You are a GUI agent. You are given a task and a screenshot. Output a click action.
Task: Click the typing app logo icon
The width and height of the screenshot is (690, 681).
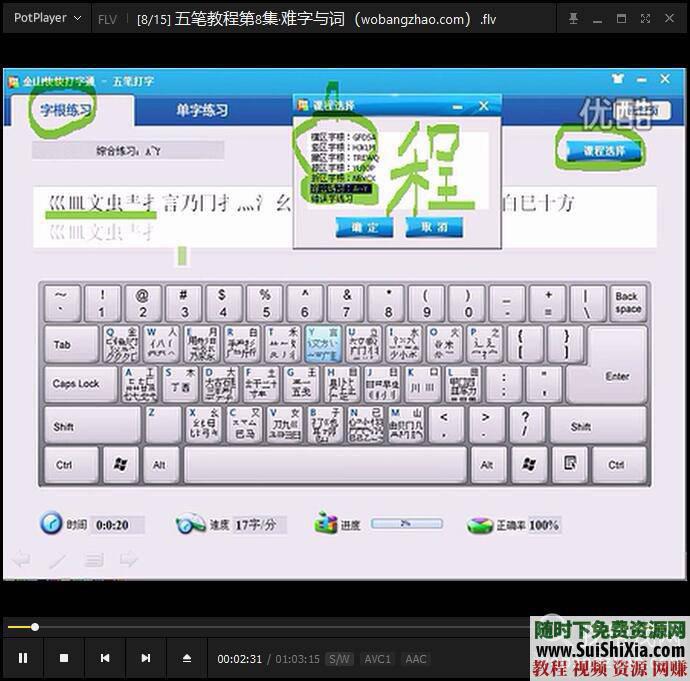pos(13,81)
